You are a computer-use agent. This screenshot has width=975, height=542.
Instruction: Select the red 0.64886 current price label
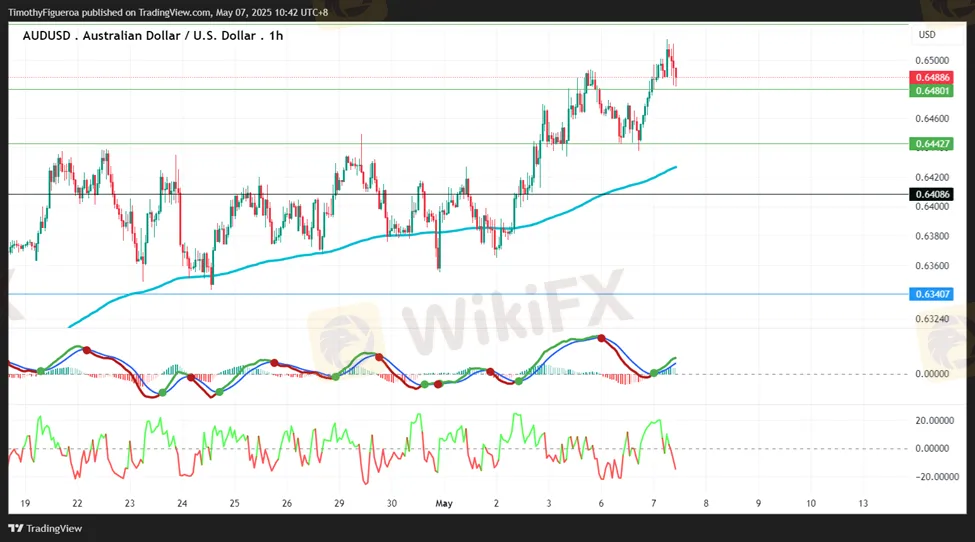point(931,77)
